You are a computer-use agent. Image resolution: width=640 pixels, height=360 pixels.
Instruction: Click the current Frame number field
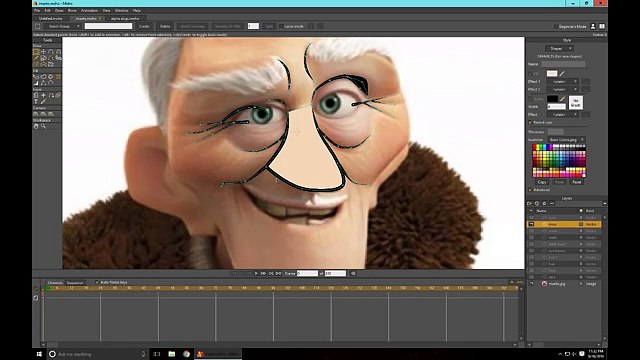point(307,273)
